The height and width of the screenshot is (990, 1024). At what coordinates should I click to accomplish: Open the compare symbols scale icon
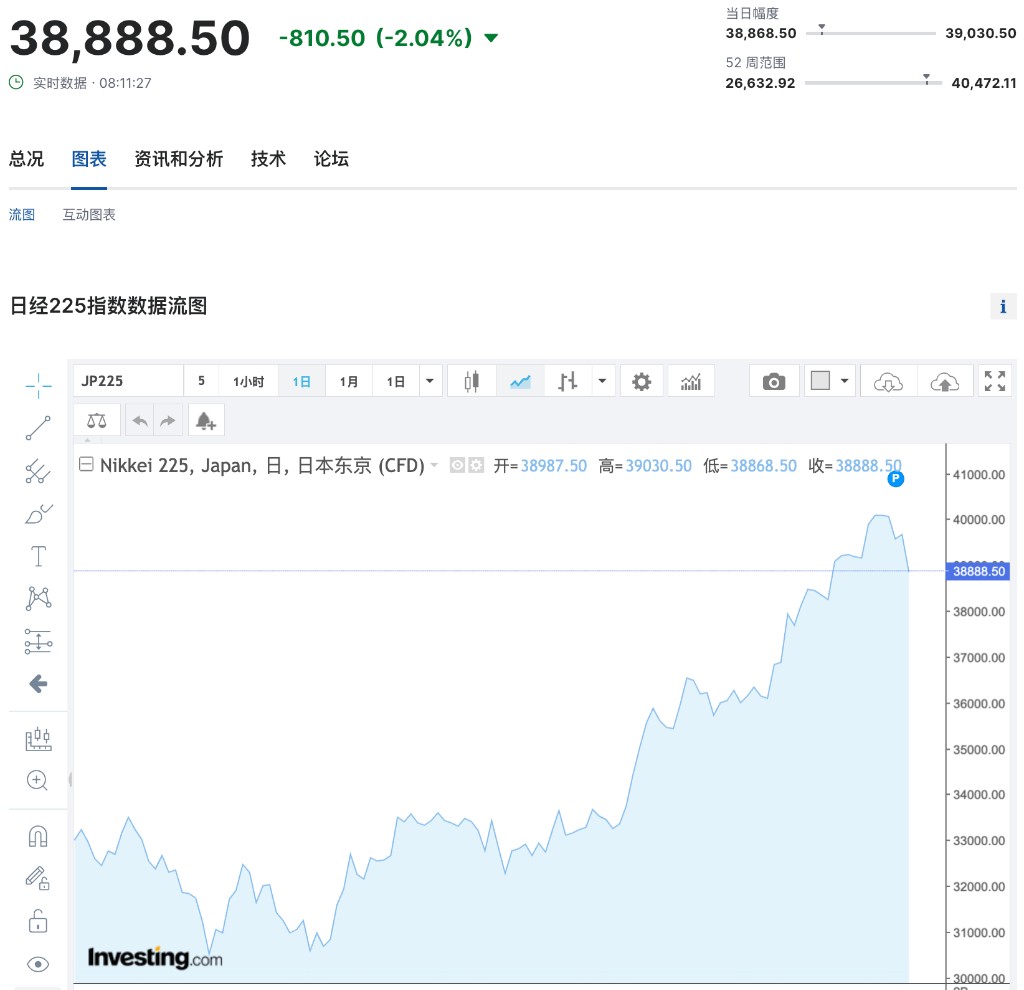96,421
